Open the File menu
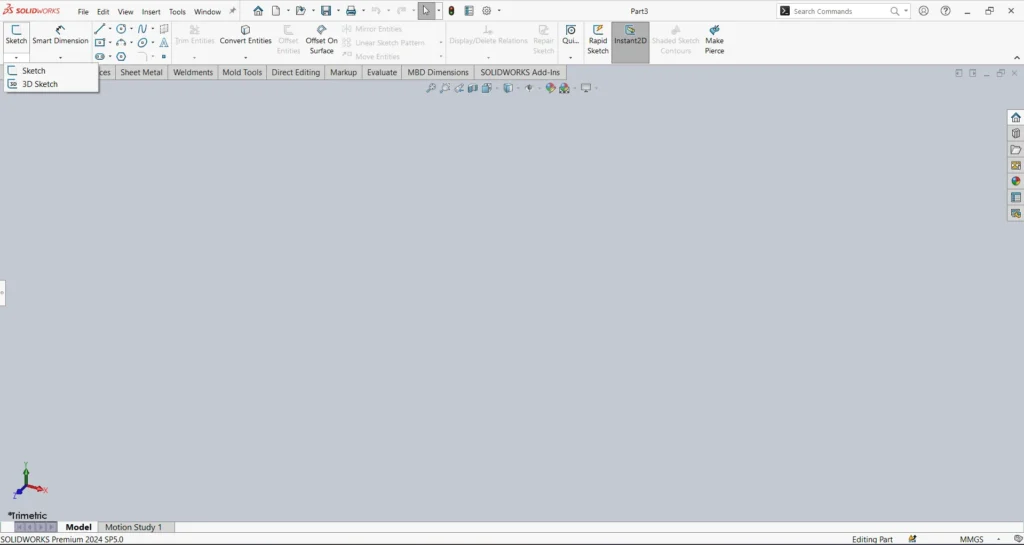 point(84,12)
